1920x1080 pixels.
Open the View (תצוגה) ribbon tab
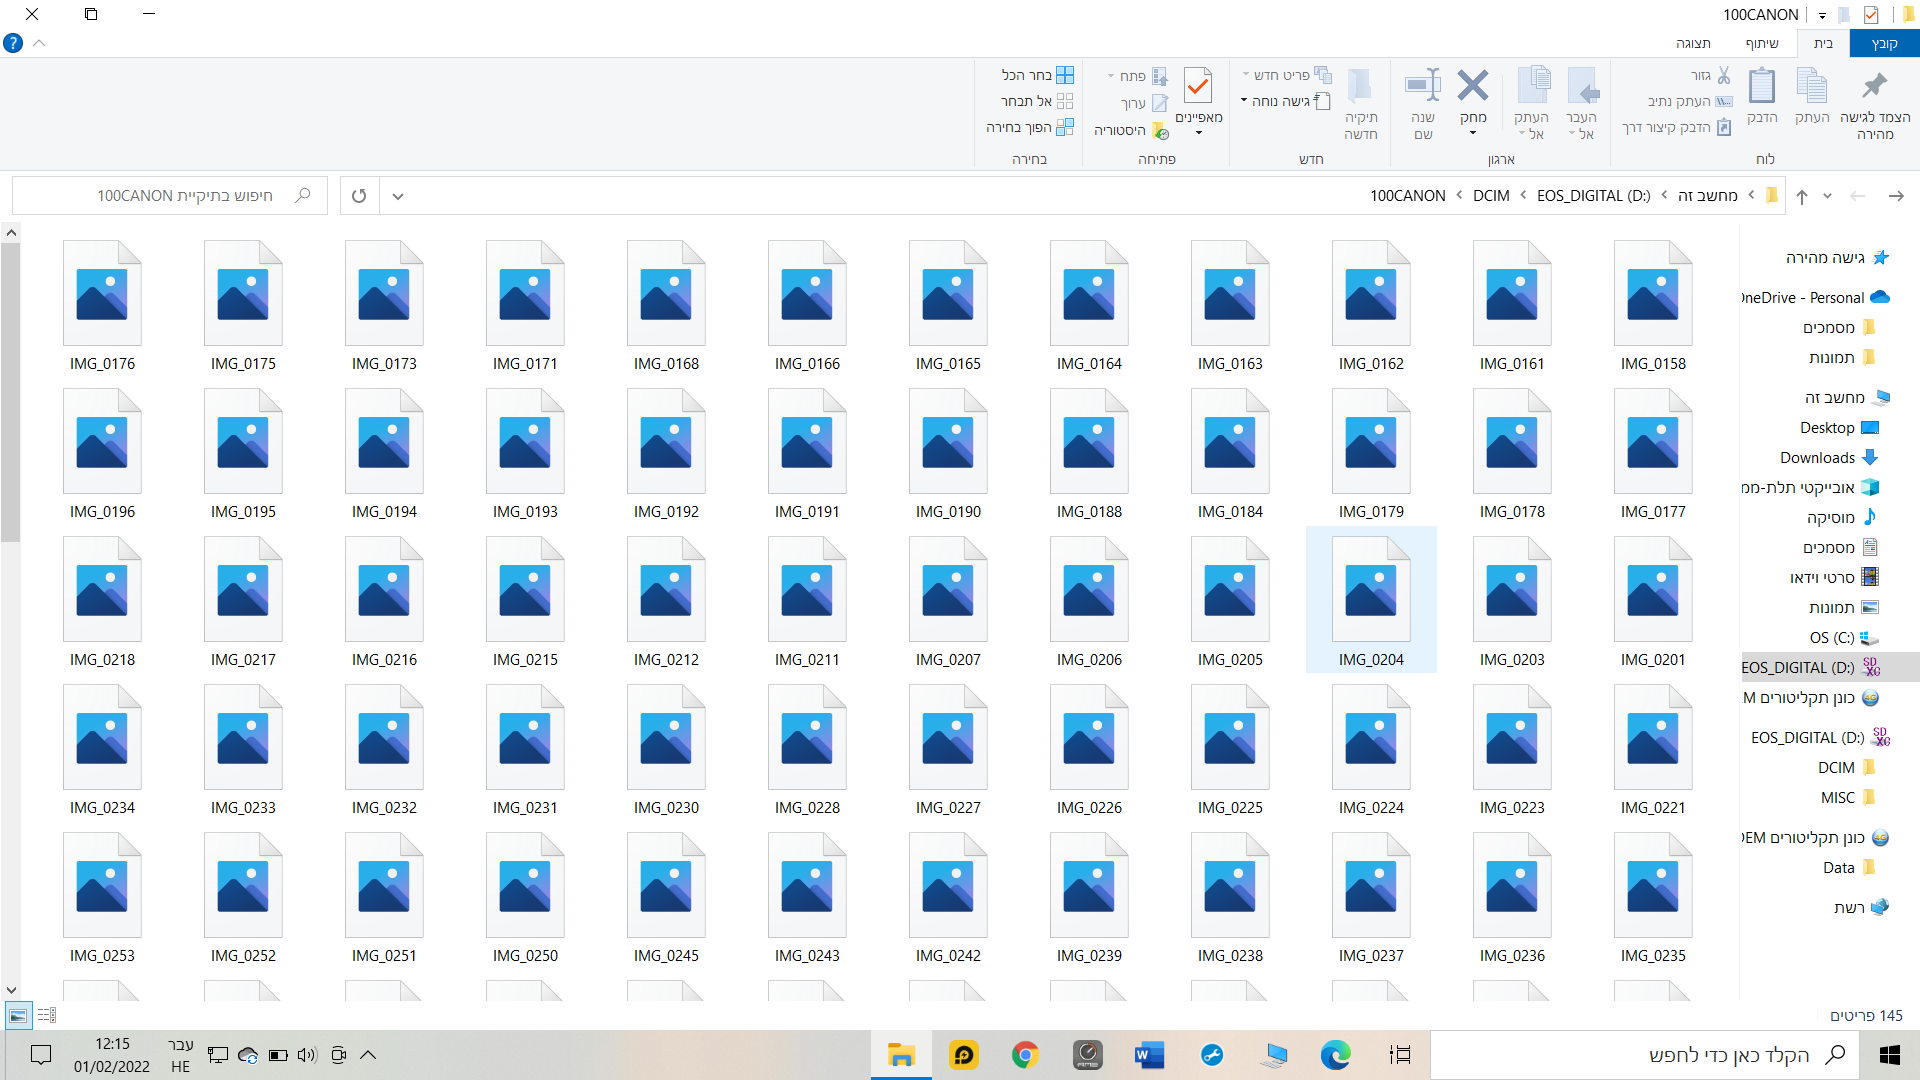tap(1693, 44)
